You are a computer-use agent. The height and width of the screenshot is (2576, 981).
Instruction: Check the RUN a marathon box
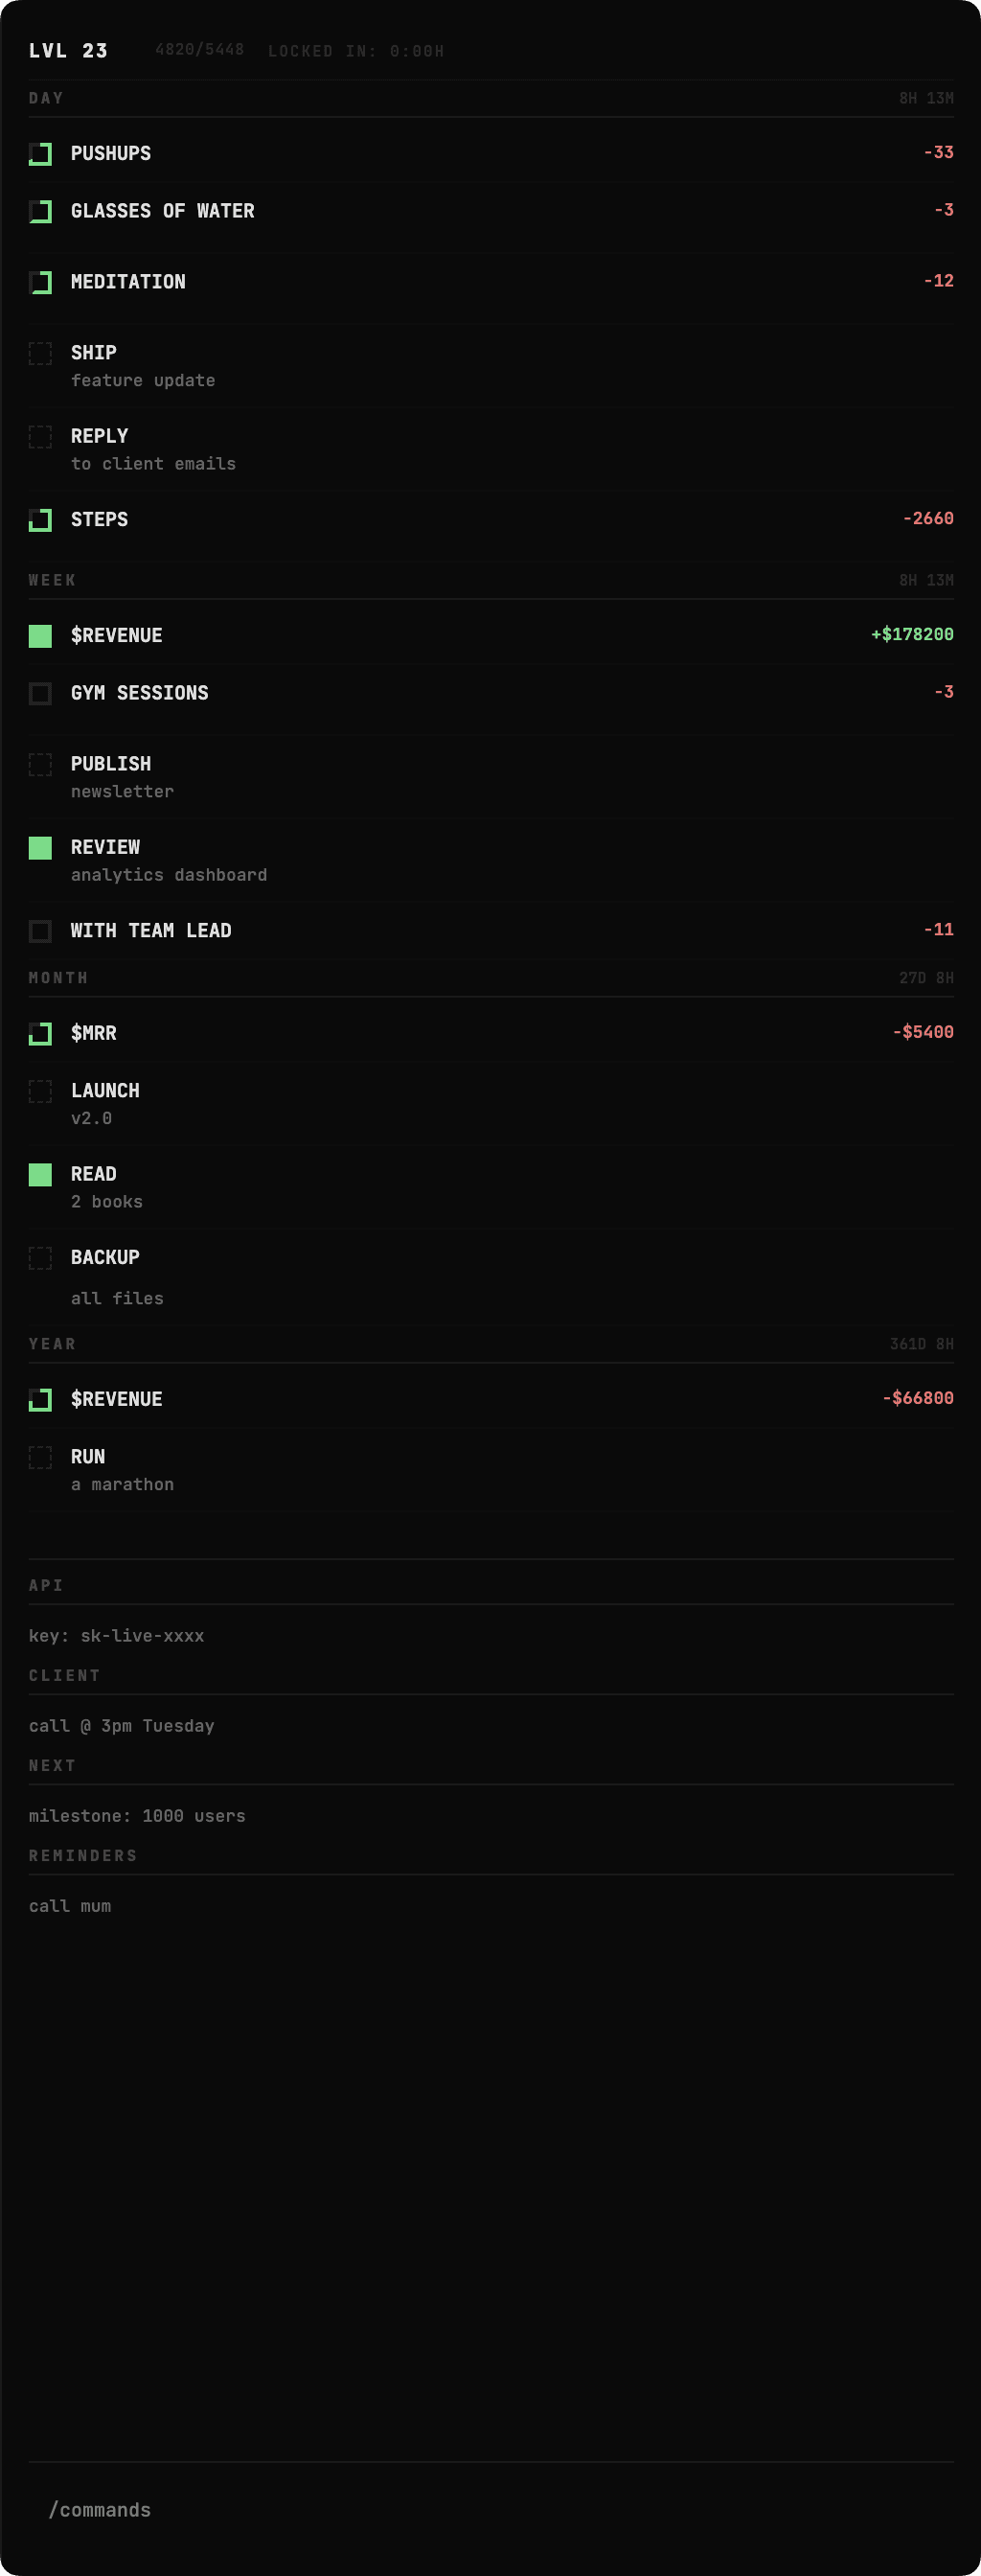tap(41, 1458)
